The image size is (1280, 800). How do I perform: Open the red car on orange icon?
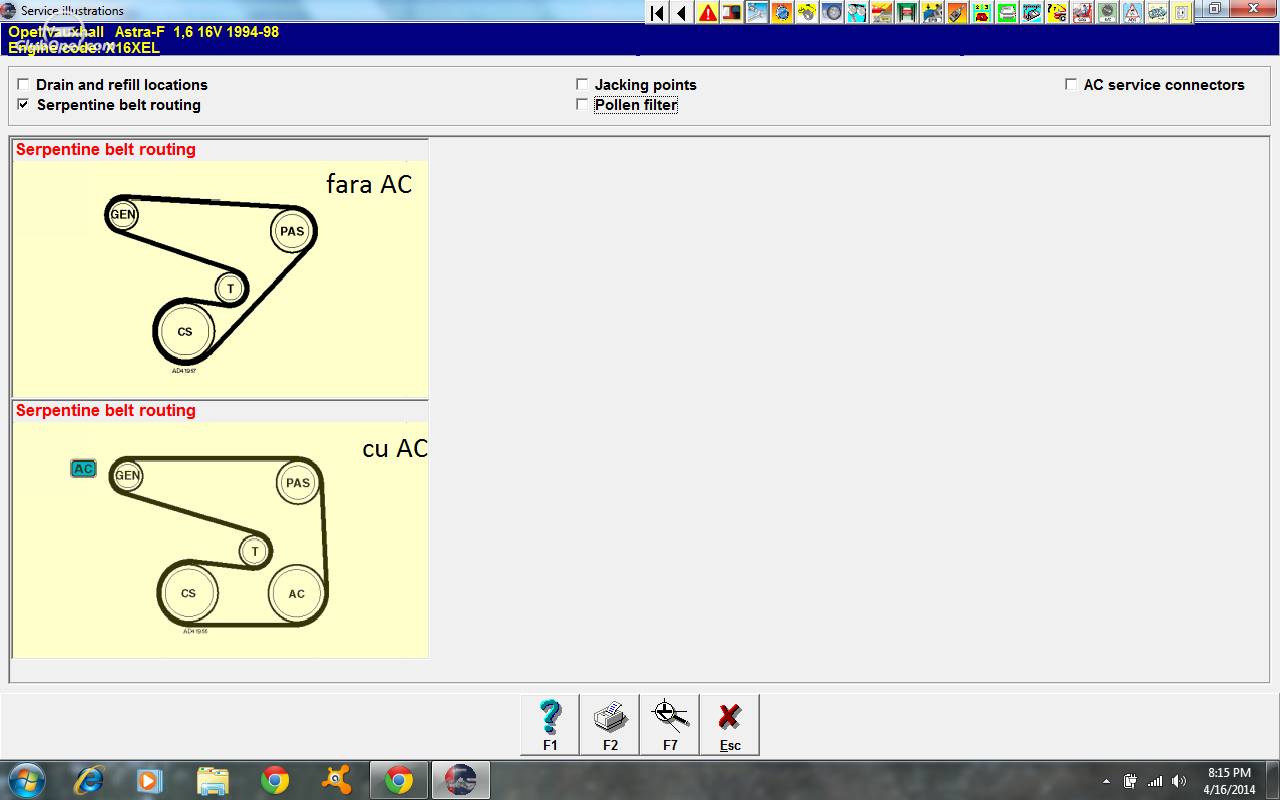tap(882, 12)
